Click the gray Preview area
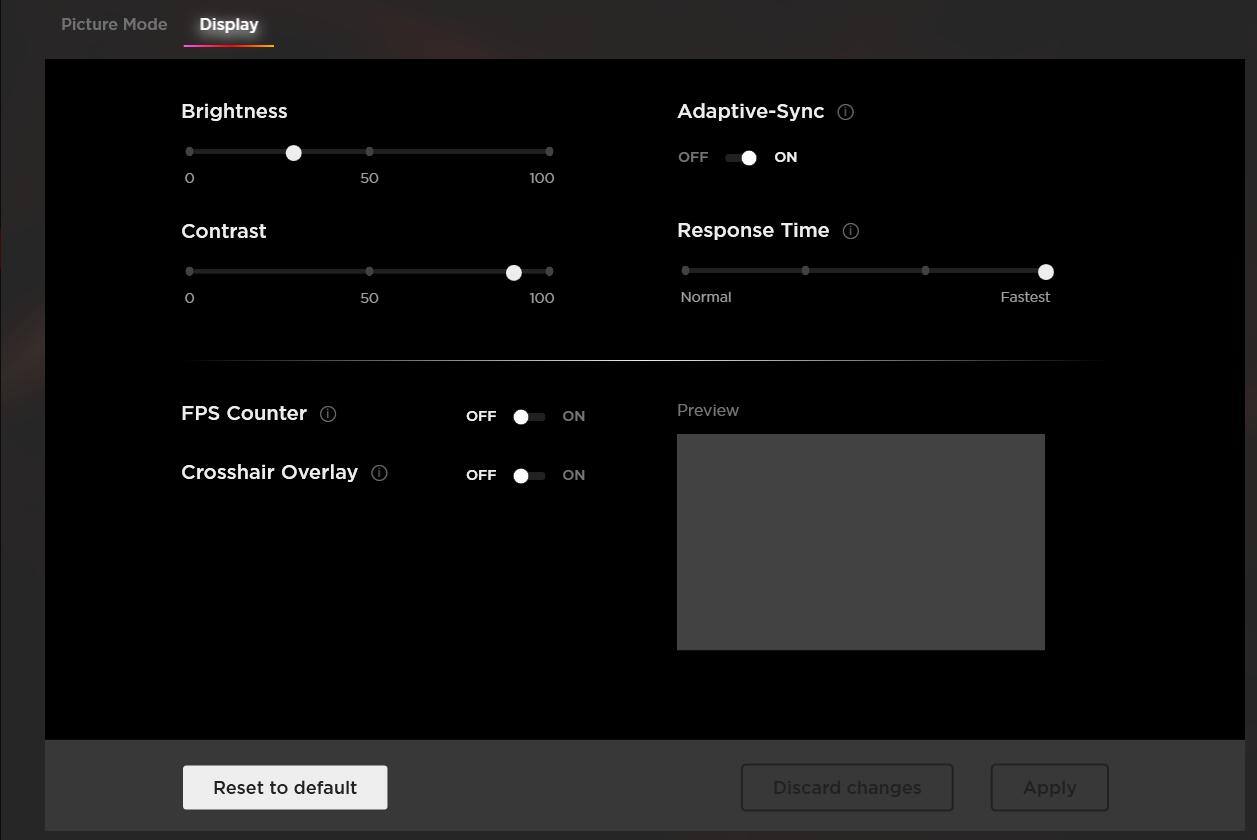This screenshot has height=840, width=1257. pyautogui.click(x=860, y=541)
